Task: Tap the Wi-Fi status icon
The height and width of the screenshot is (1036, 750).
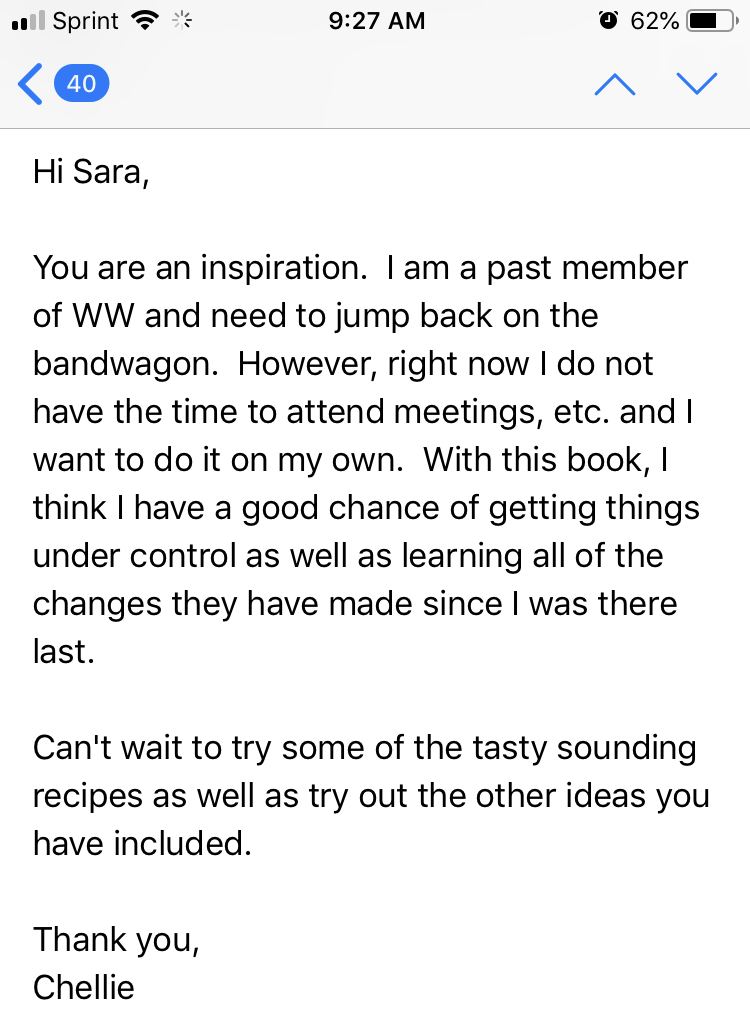Action: [145, 21]
